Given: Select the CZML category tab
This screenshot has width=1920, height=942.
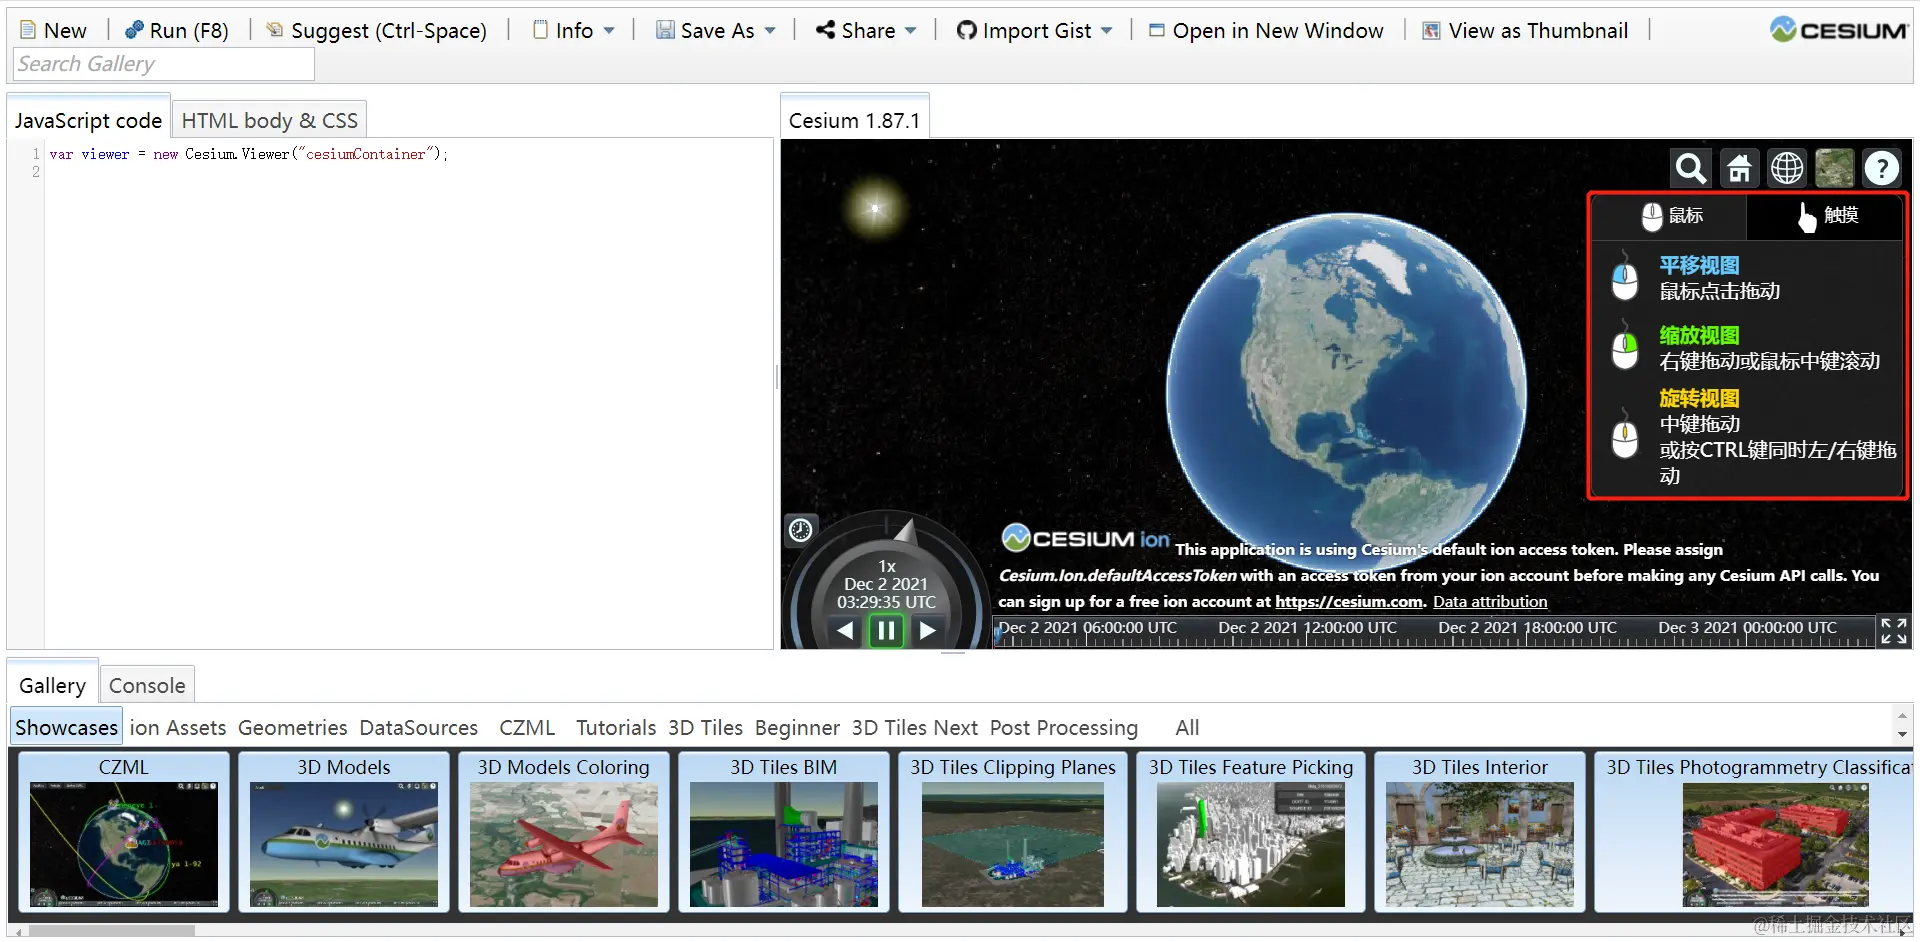Looking at the screenshot, I should click(527, 727).
